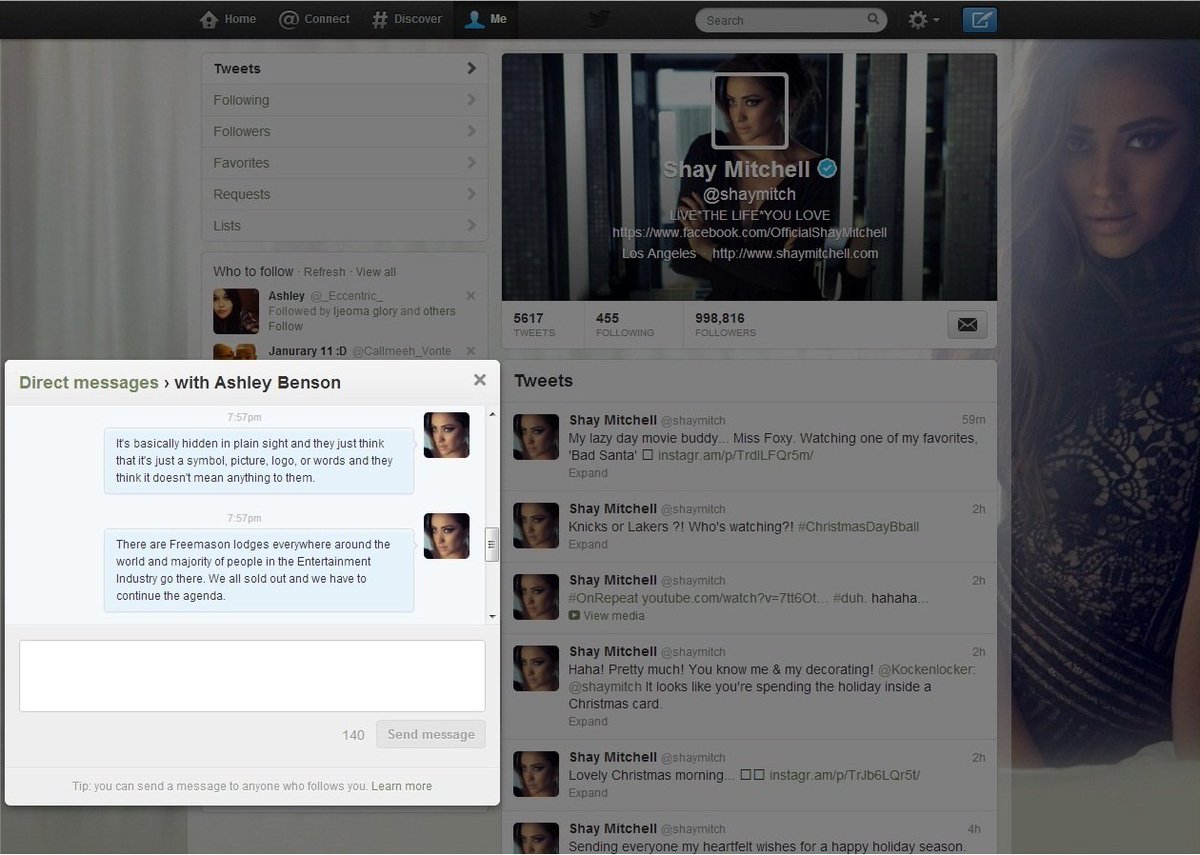Open the instagr.am/p/TrJb6LQr5t link

tap(843, 775)
